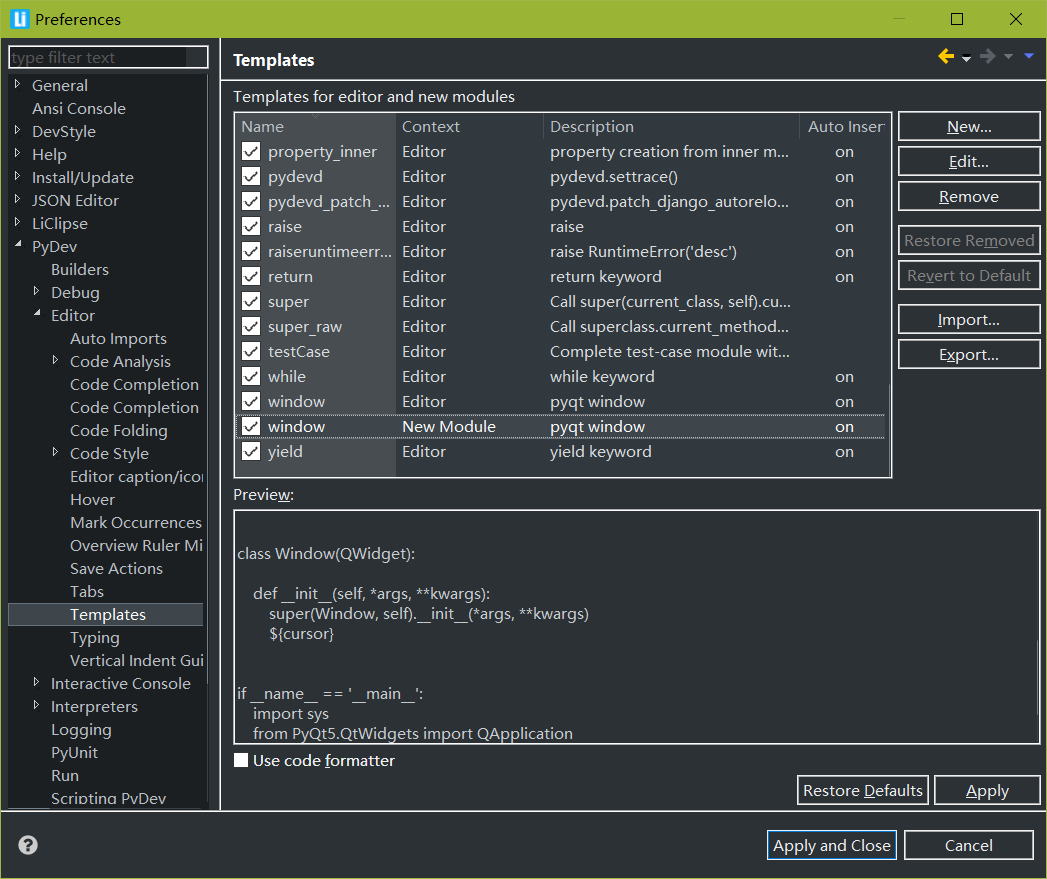Enable Use code formatter checkbox
Image resolution: width=1047 pixels, height=879 pixels.
point(241,760)
